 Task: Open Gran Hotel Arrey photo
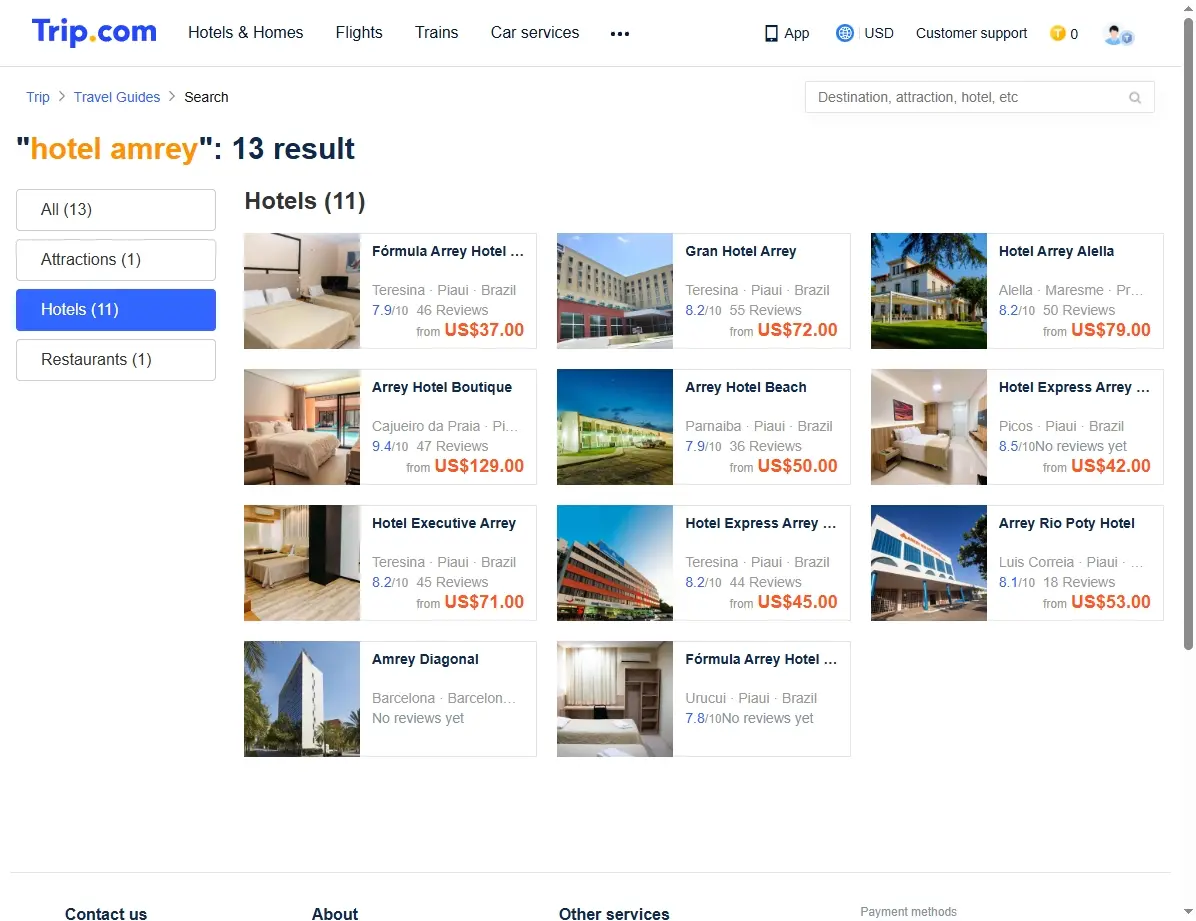(x=615, y=291)
